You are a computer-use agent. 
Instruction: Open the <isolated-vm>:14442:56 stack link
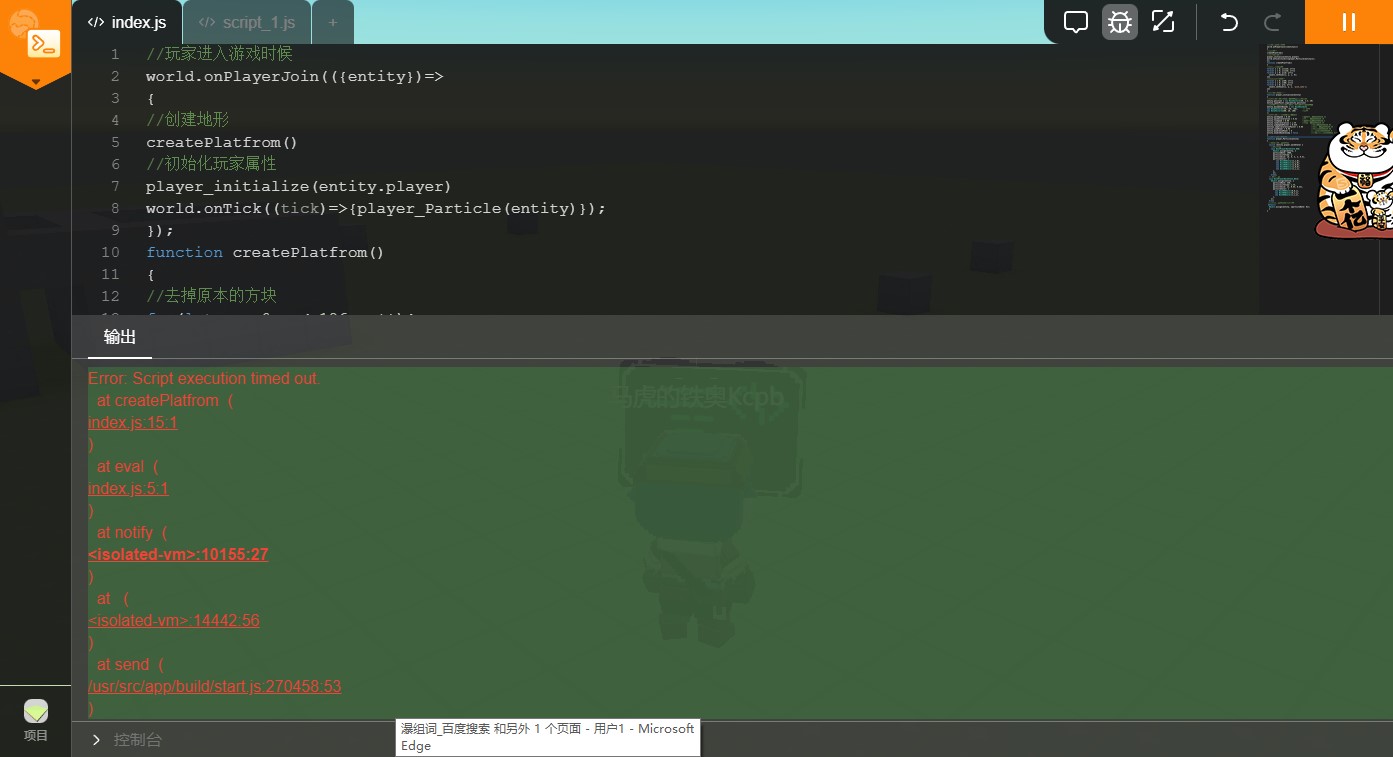tap(174, 621)
